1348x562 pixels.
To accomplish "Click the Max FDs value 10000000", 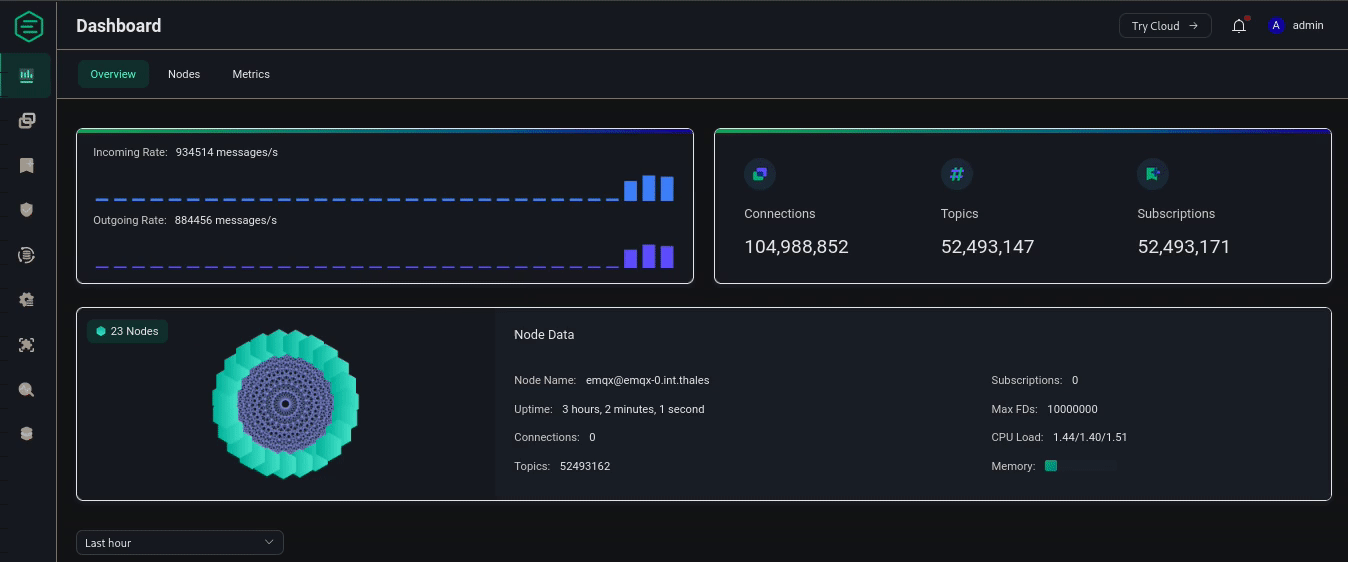I will 1072,409.
